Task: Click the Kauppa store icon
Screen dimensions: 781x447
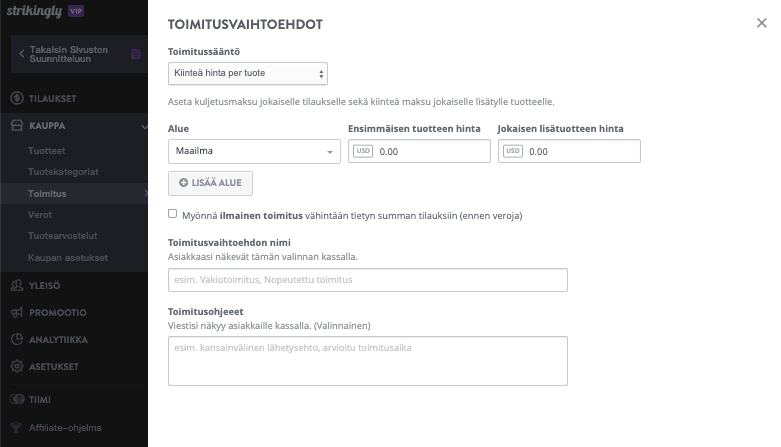Action: (17, 125)
